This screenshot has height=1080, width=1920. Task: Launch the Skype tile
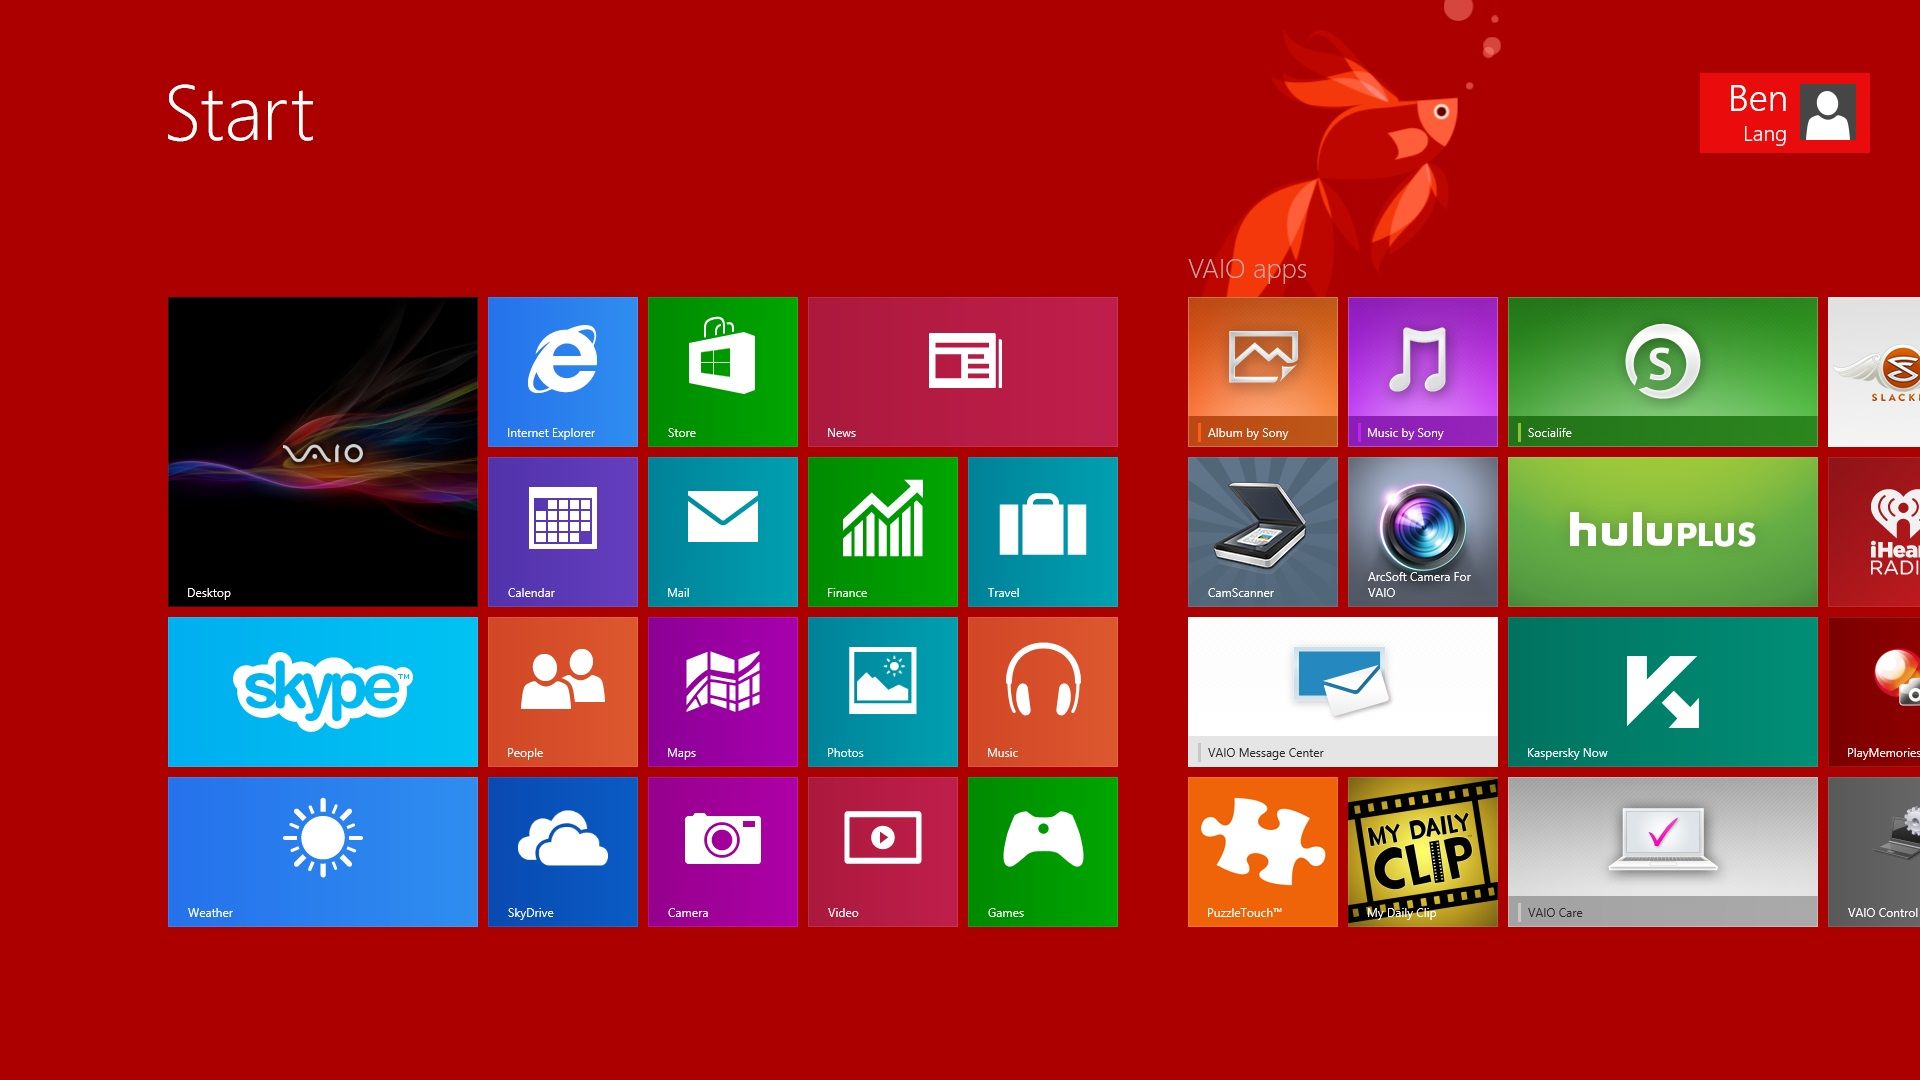point(323,692)
